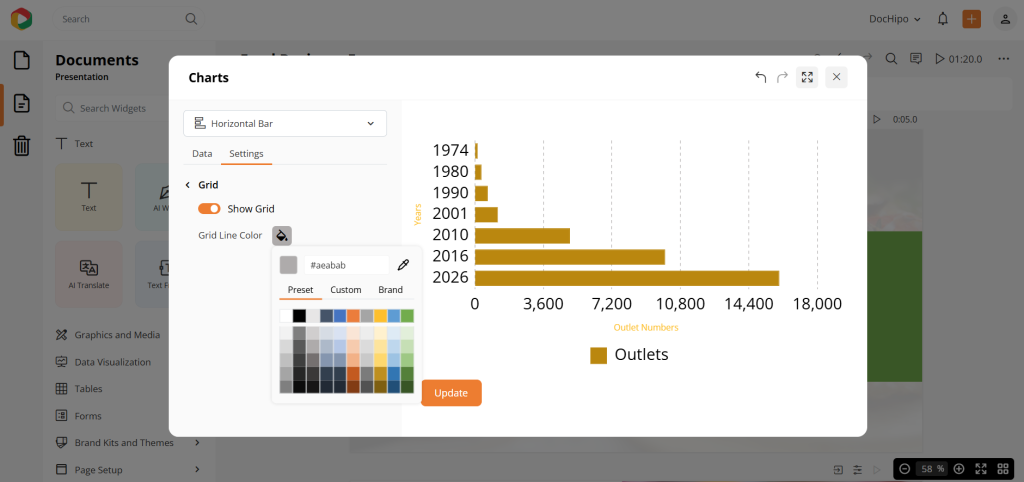This screenshot has height=482, width=1024.
Task: Click fit-to-screen icon in zoom bar
Action: click(981, 468)
